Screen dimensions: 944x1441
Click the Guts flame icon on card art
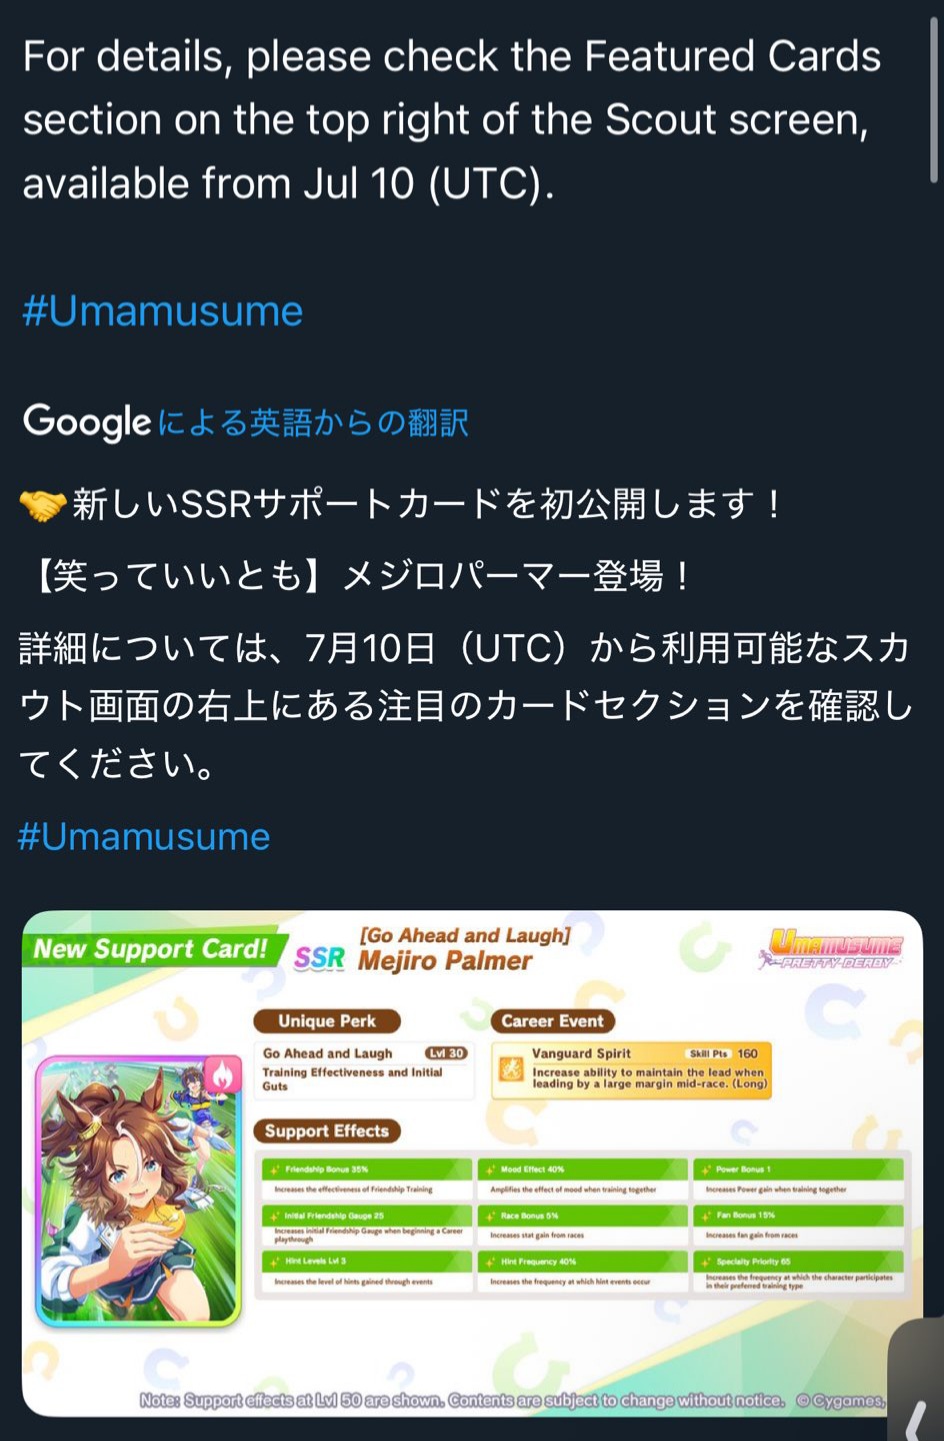pos(223,1075)
